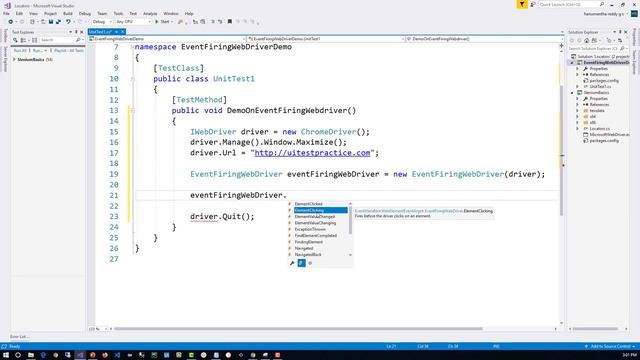Expand the UnitTest1.cs node in Solution Explorer
The height and width of the screenshot is (360, 640).
pos(578,87)
